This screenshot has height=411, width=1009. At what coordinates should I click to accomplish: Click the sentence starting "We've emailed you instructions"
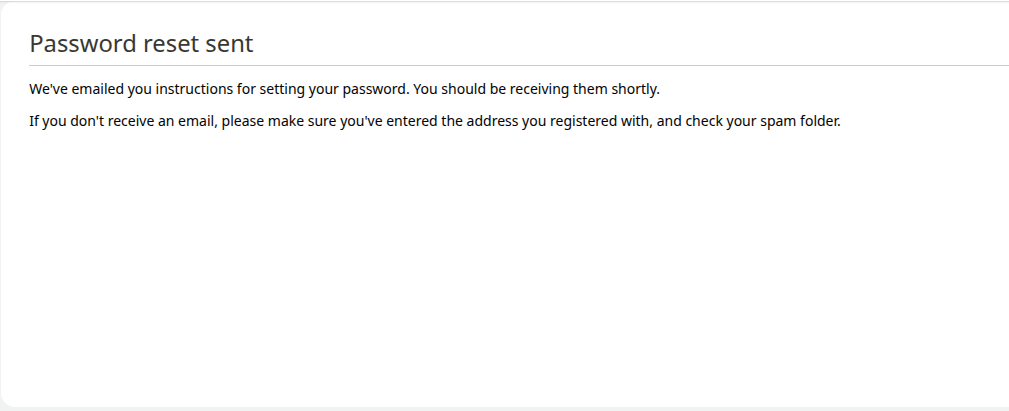[x=219, y=89]
